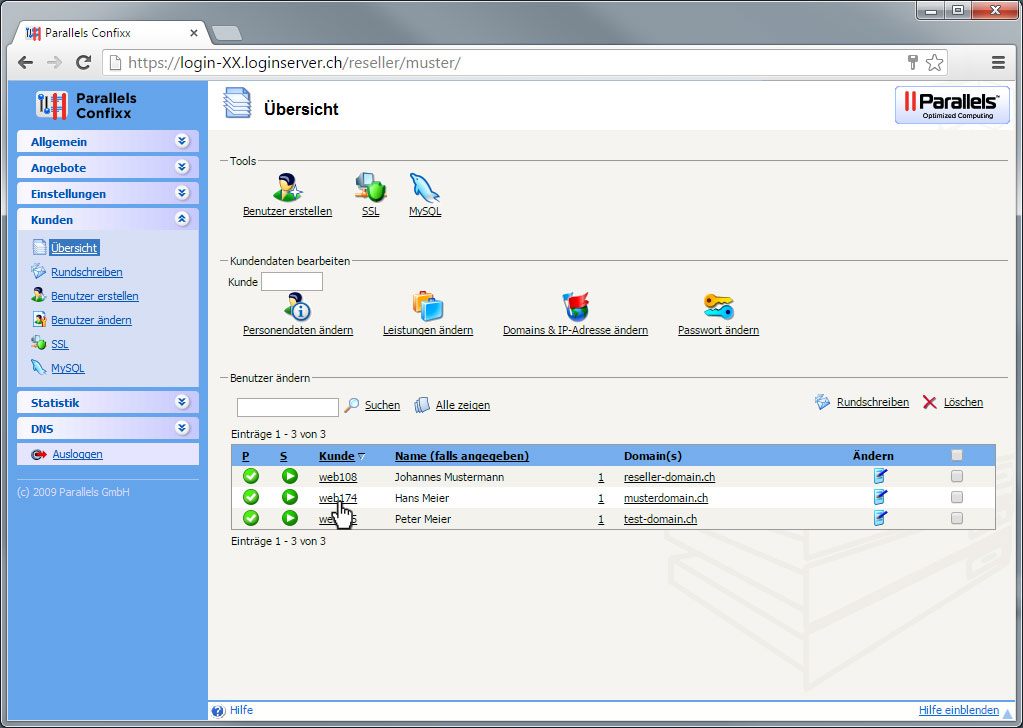Expand the Einstellungen sidebar section

coord(108,194)
